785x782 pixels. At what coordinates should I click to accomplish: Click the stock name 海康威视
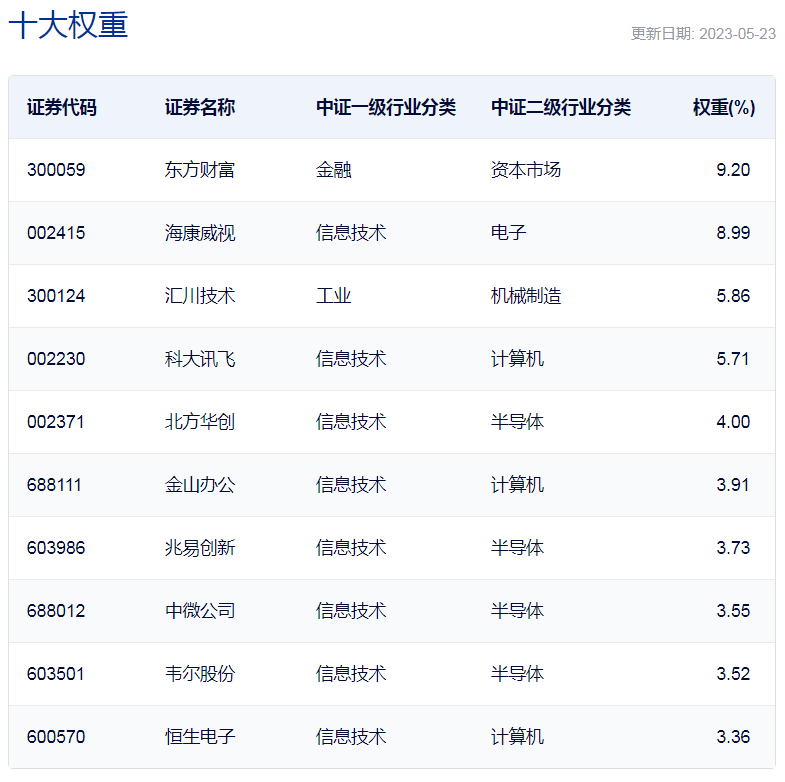tap(200, 233)
